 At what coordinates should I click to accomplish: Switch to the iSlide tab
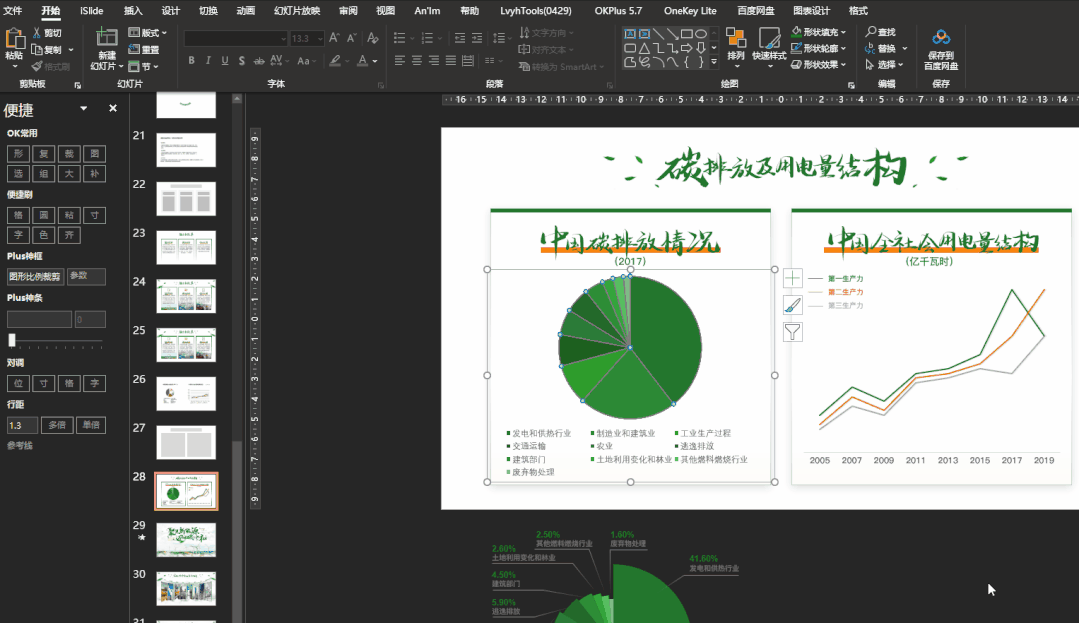point(92,10)
